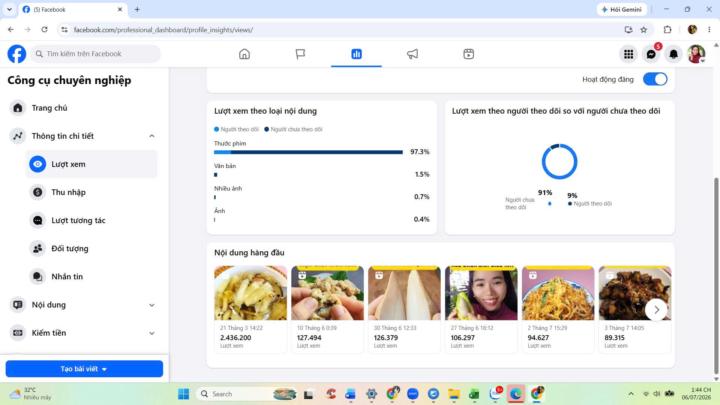This screenshot has width=720, height=405.
Task: Expand the Kiếm tiền section
Action: pyautogui.click(x=152, y=333)
